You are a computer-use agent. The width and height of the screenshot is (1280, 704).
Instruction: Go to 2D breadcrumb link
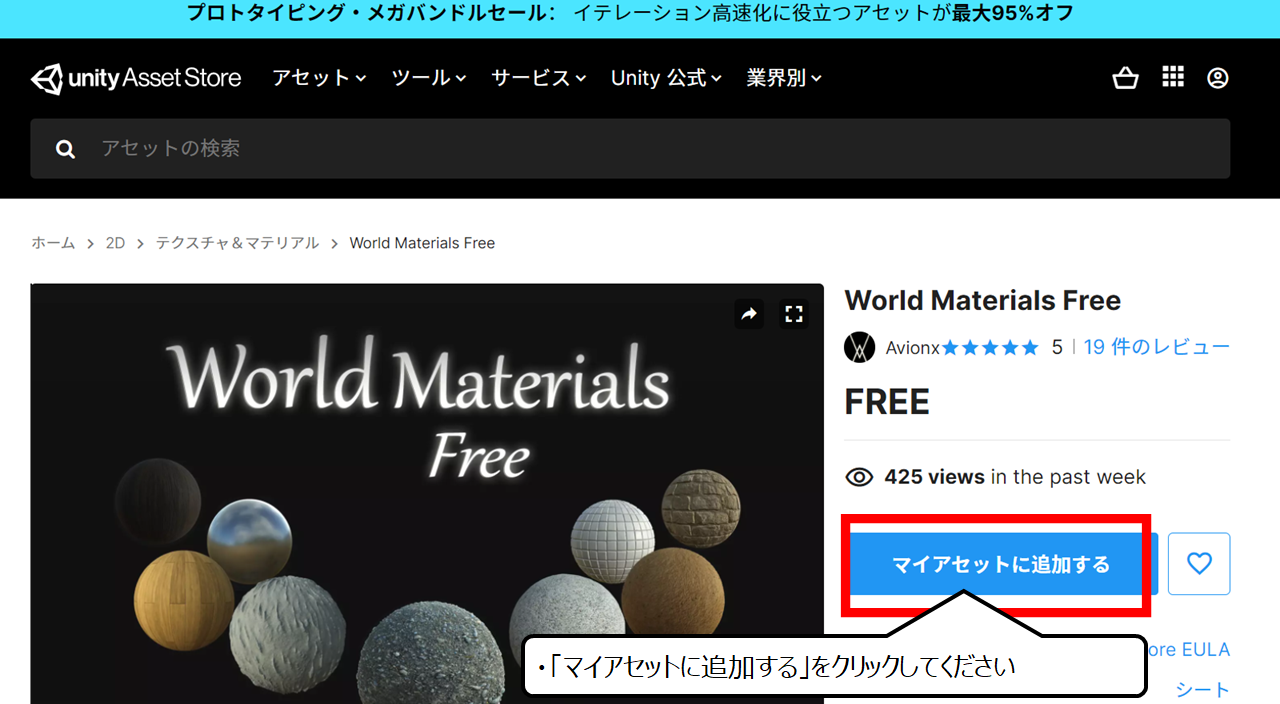pyautogui.click(x=115, y=243)
